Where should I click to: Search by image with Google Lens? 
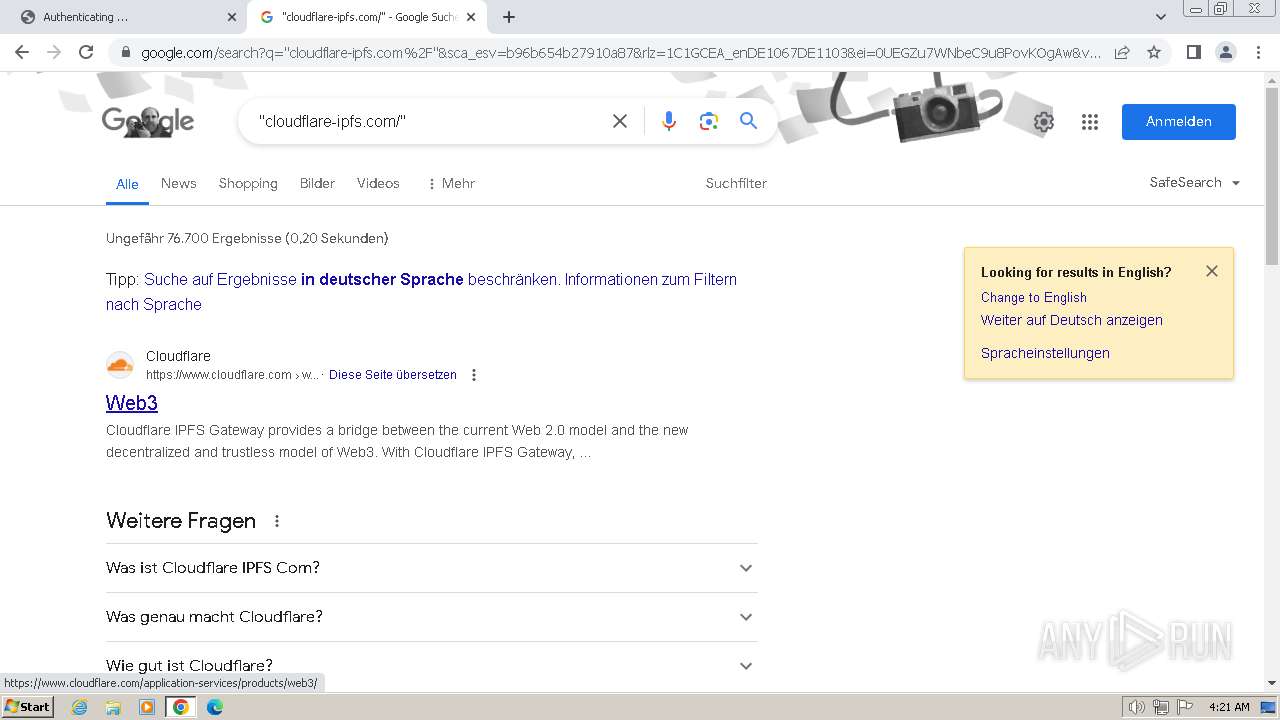coord(709,121)
